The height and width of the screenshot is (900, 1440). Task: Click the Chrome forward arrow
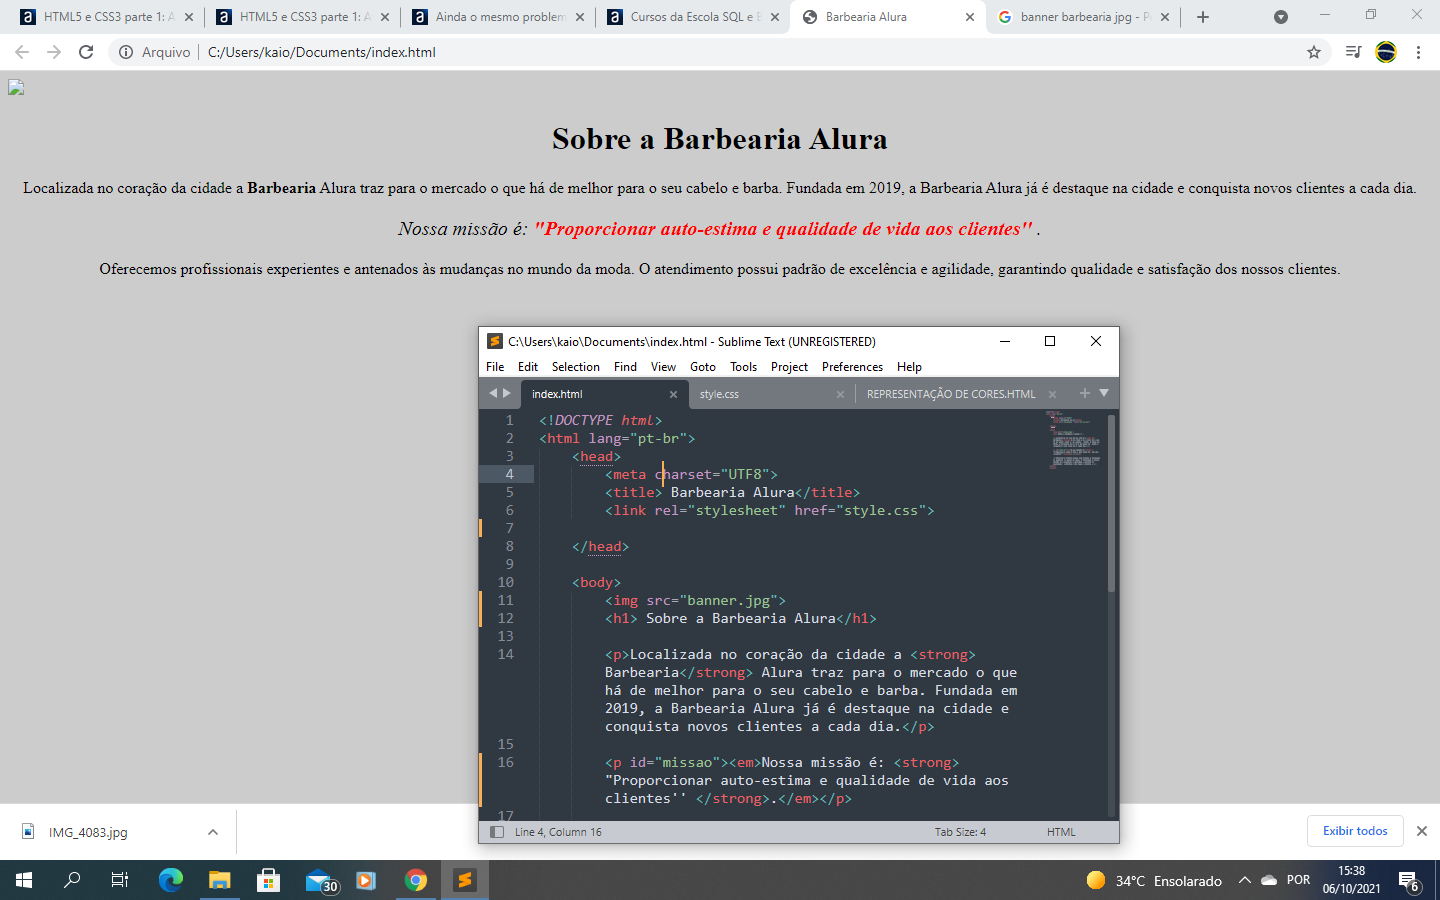pos(54,52)
